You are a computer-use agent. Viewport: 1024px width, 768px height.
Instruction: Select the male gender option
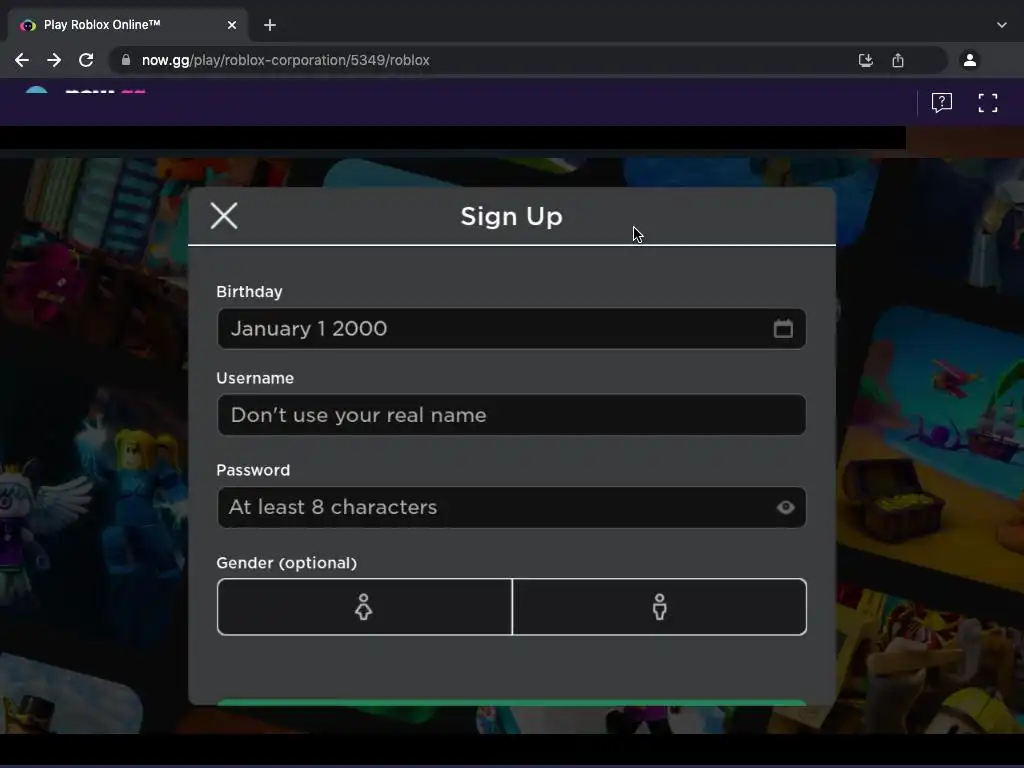pos(660,607)
